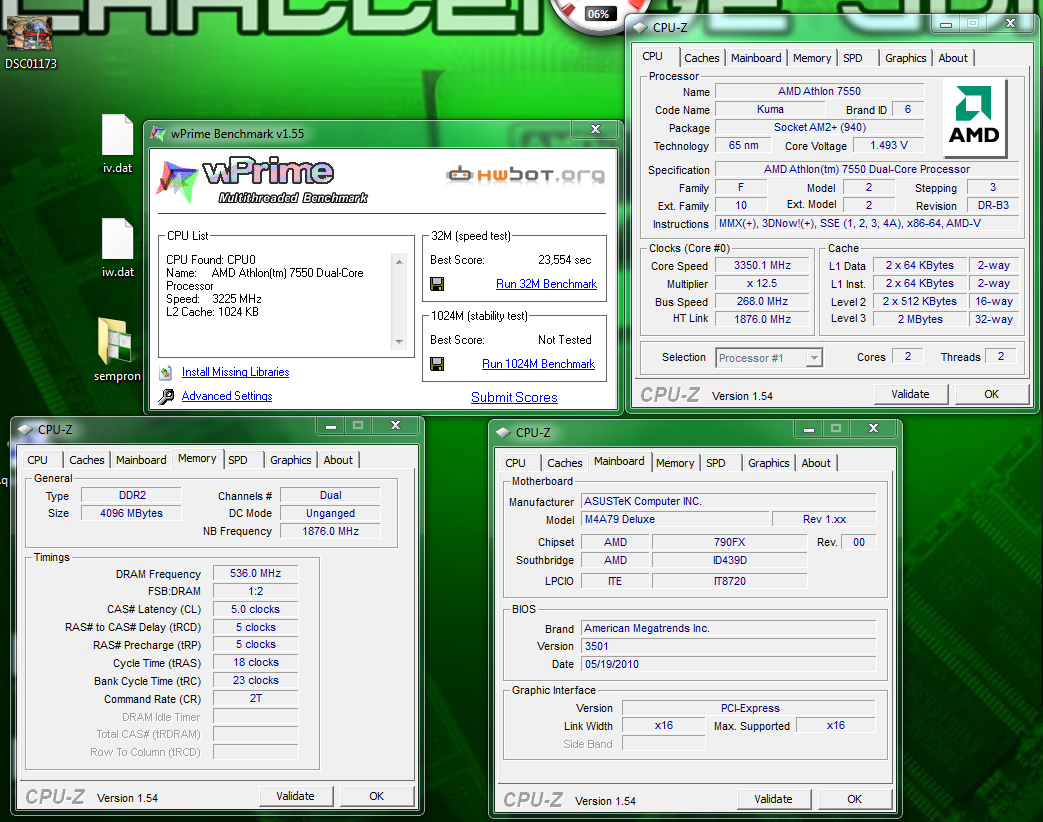
Task: Click the DRAM Frequency 536.0 MHz value
Action: (x=255, y=573)
